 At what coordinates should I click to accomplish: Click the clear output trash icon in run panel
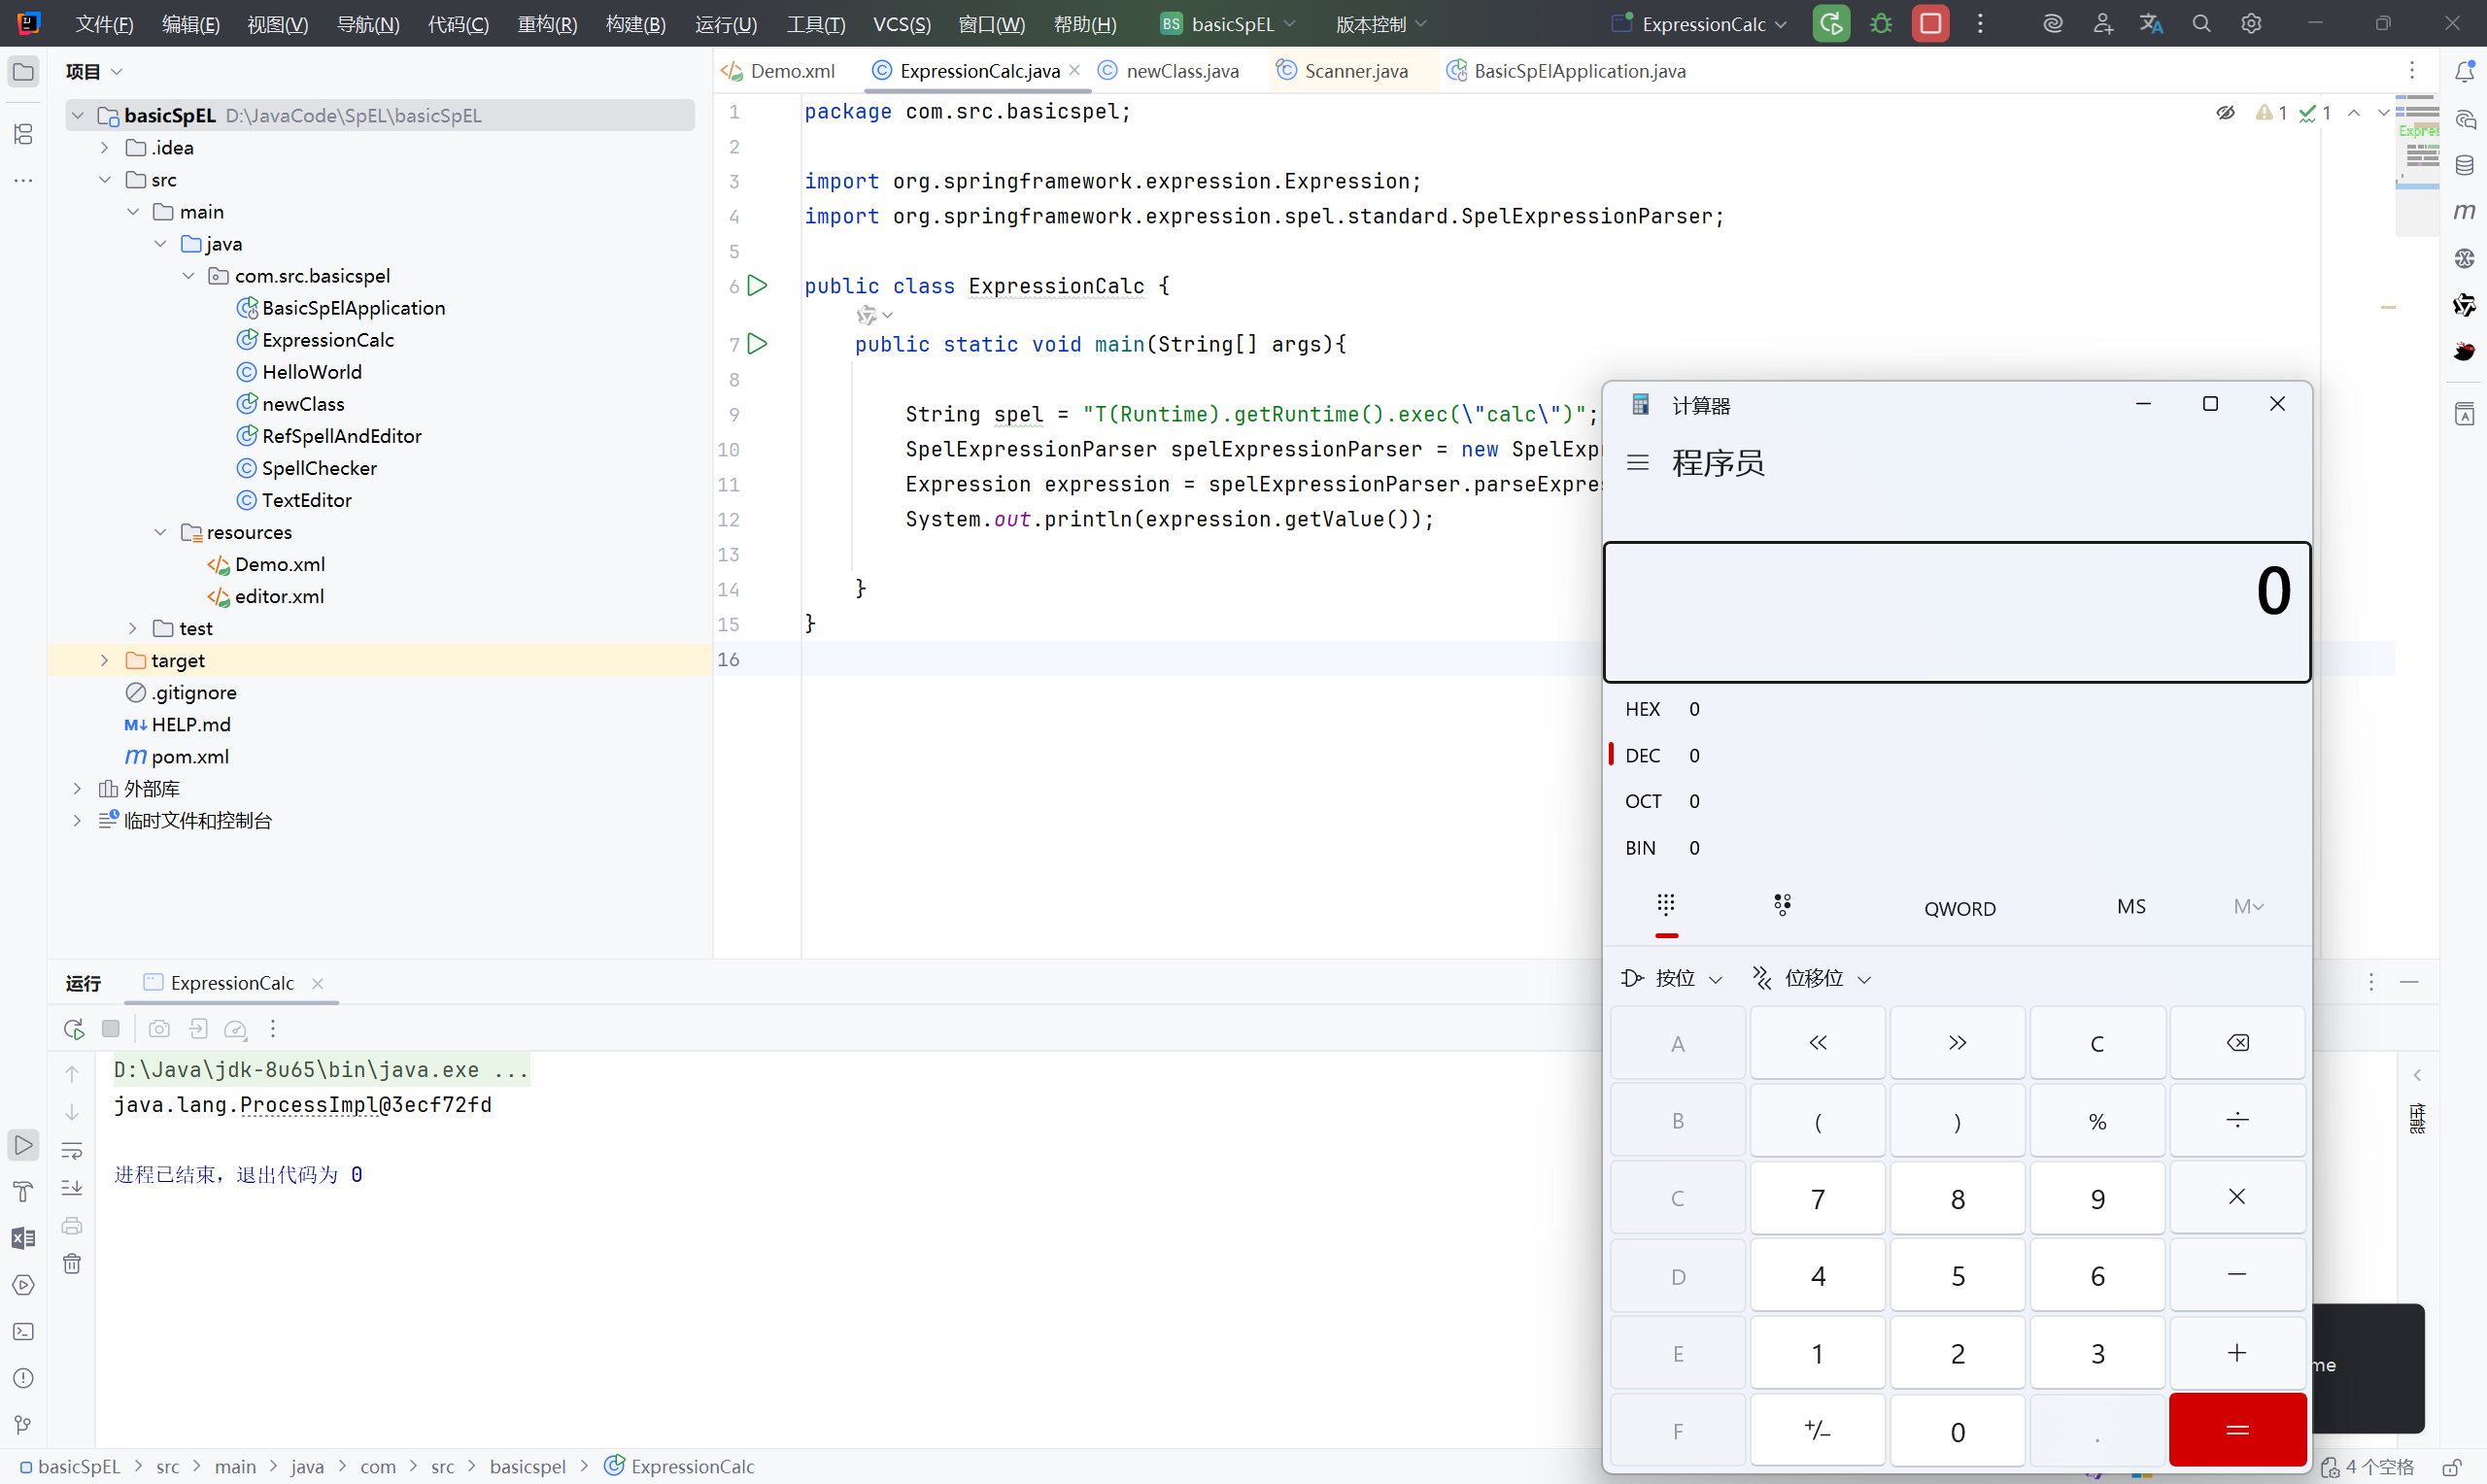[72, 1264]
